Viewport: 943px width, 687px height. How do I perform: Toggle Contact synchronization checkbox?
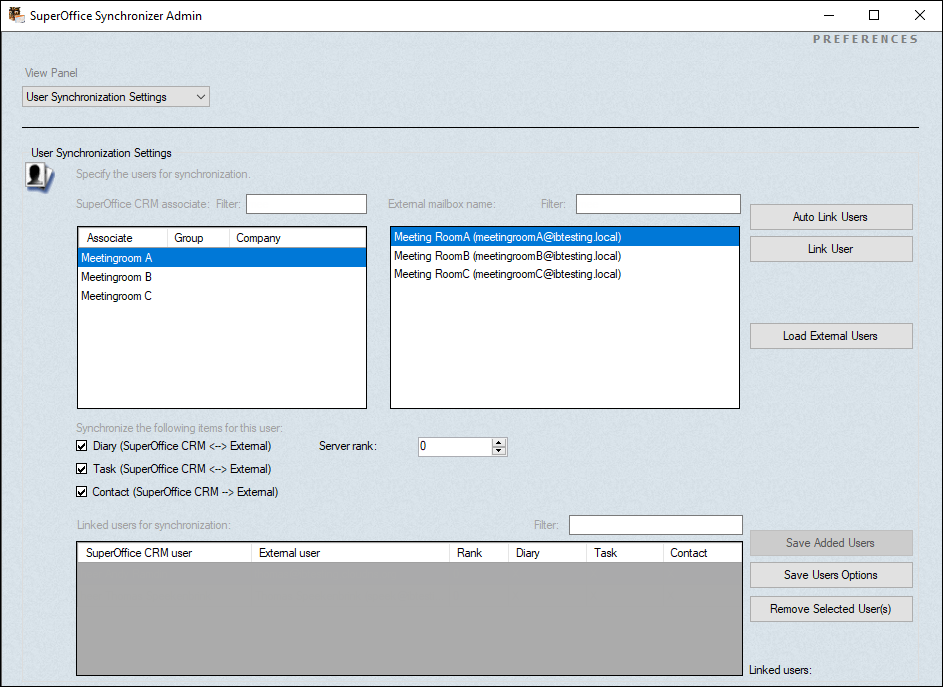point(82,491)
